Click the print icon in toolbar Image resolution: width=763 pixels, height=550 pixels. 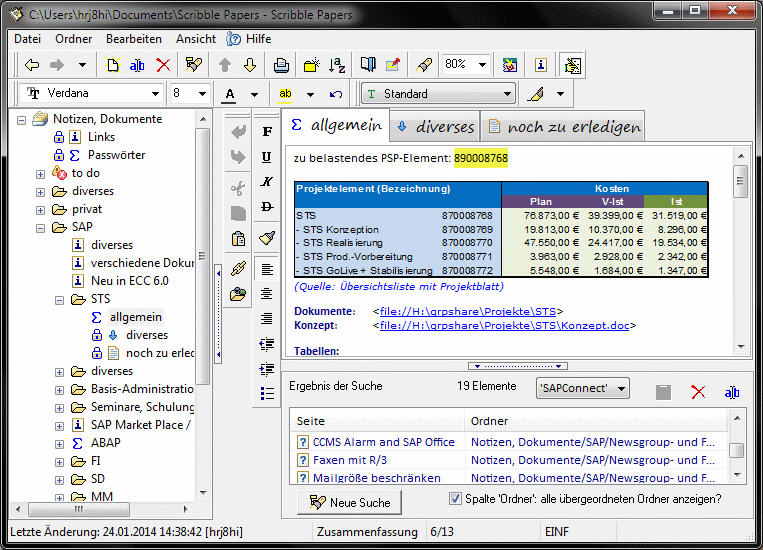(x=281, y=65)
